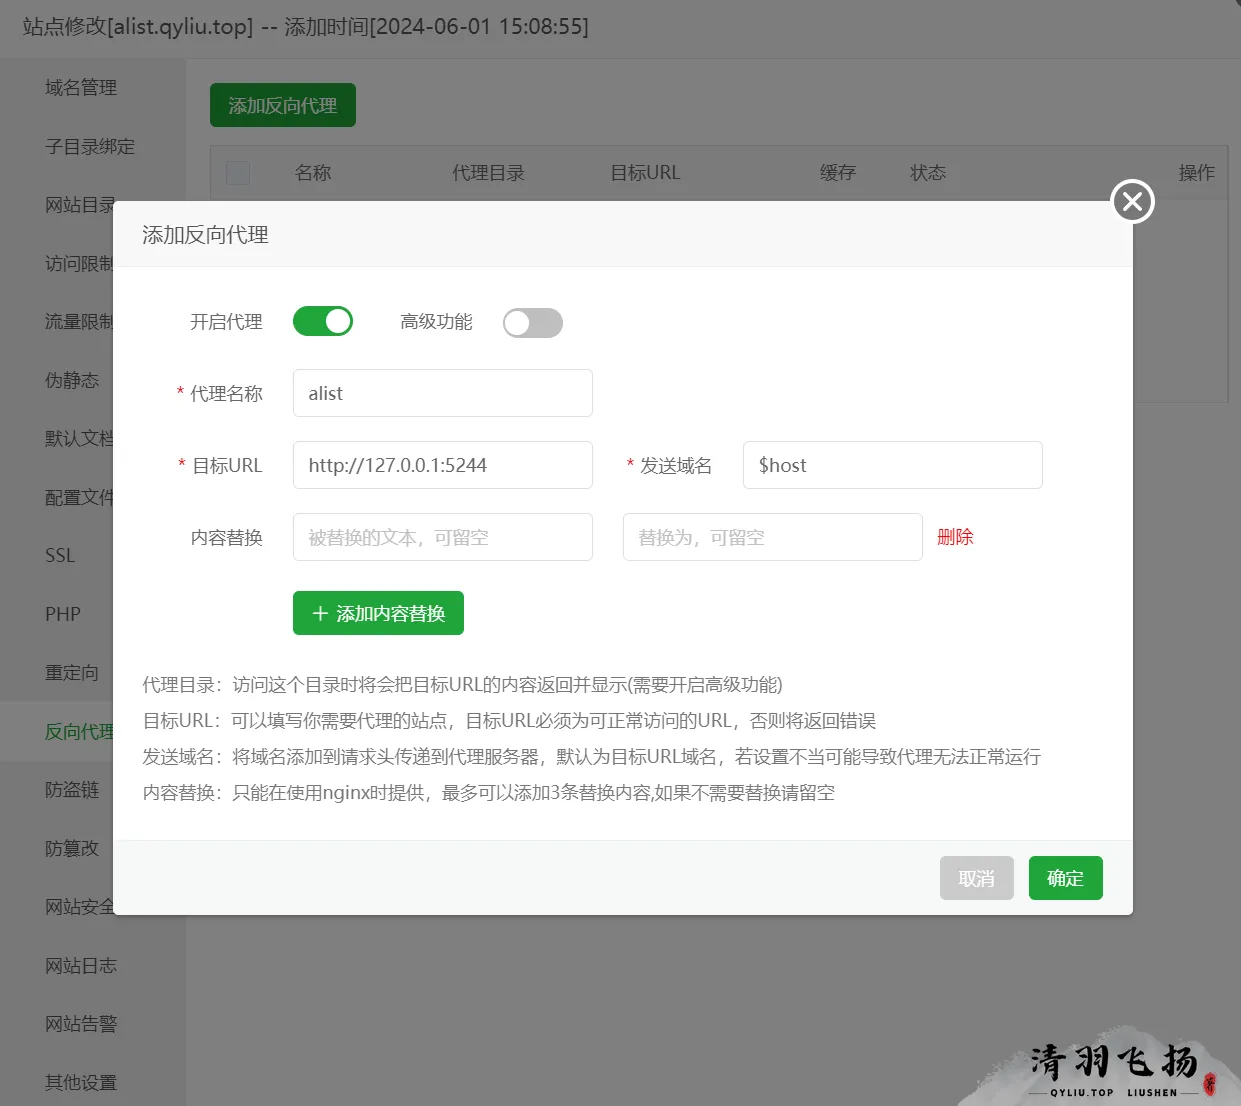Click the 代理名称 input containing alist
The width and height of the screenshot is (1241, 1106).
(442, 393)
